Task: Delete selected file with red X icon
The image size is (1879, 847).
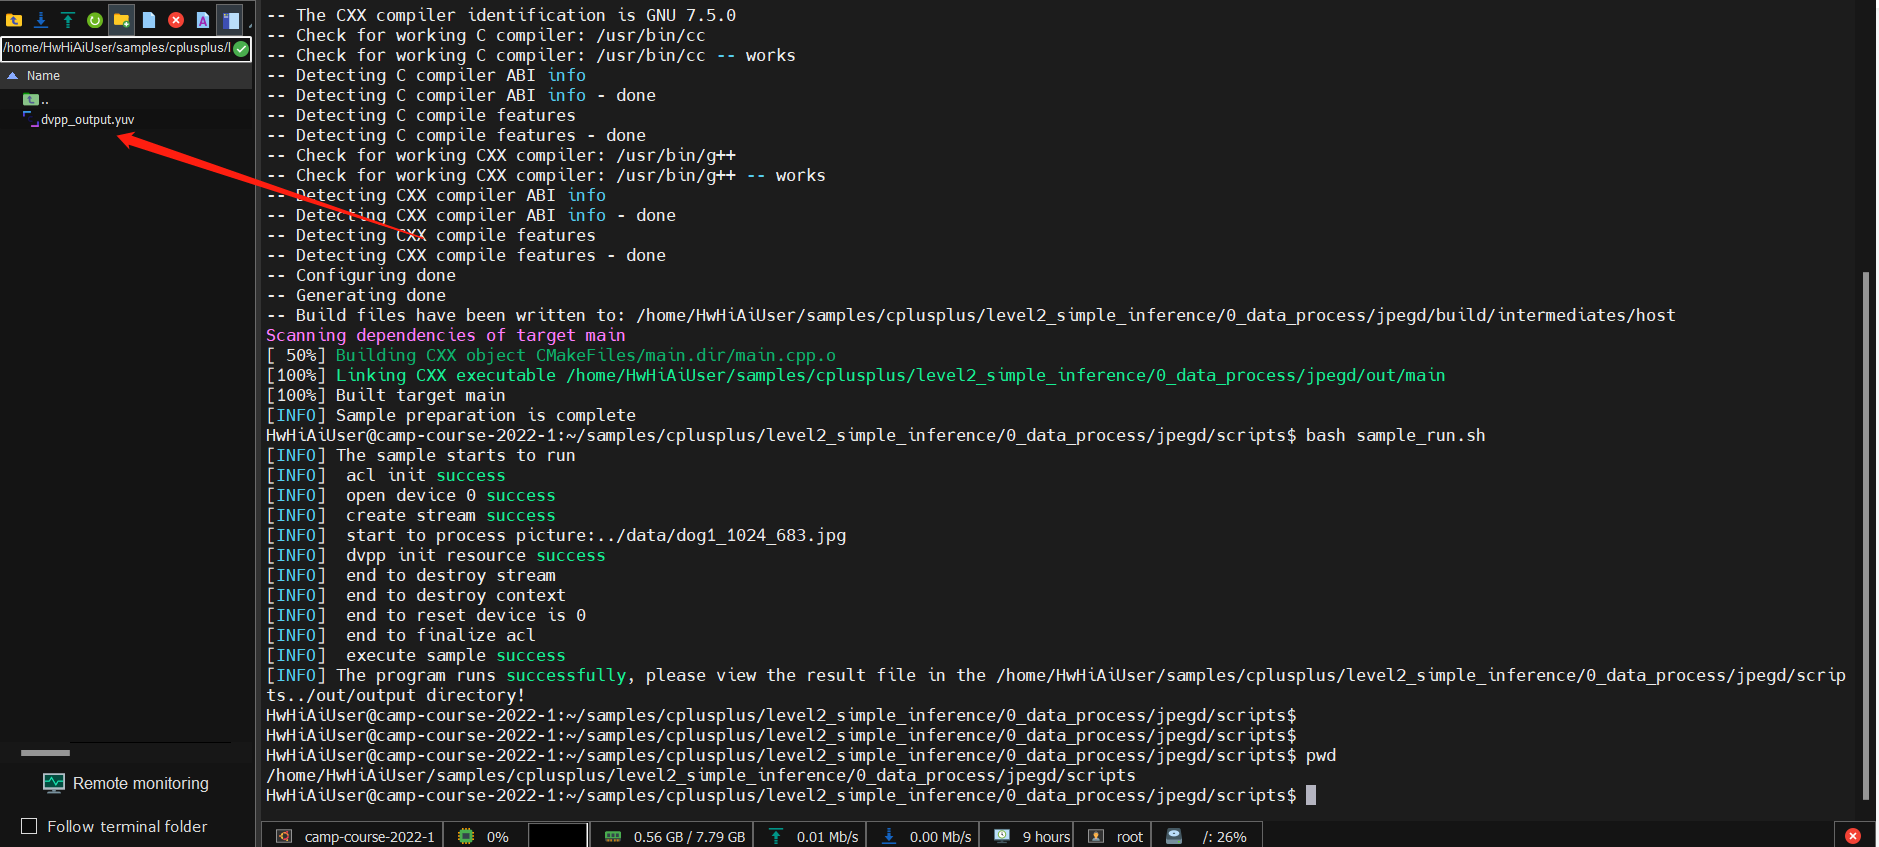Action: coord(176,19)
